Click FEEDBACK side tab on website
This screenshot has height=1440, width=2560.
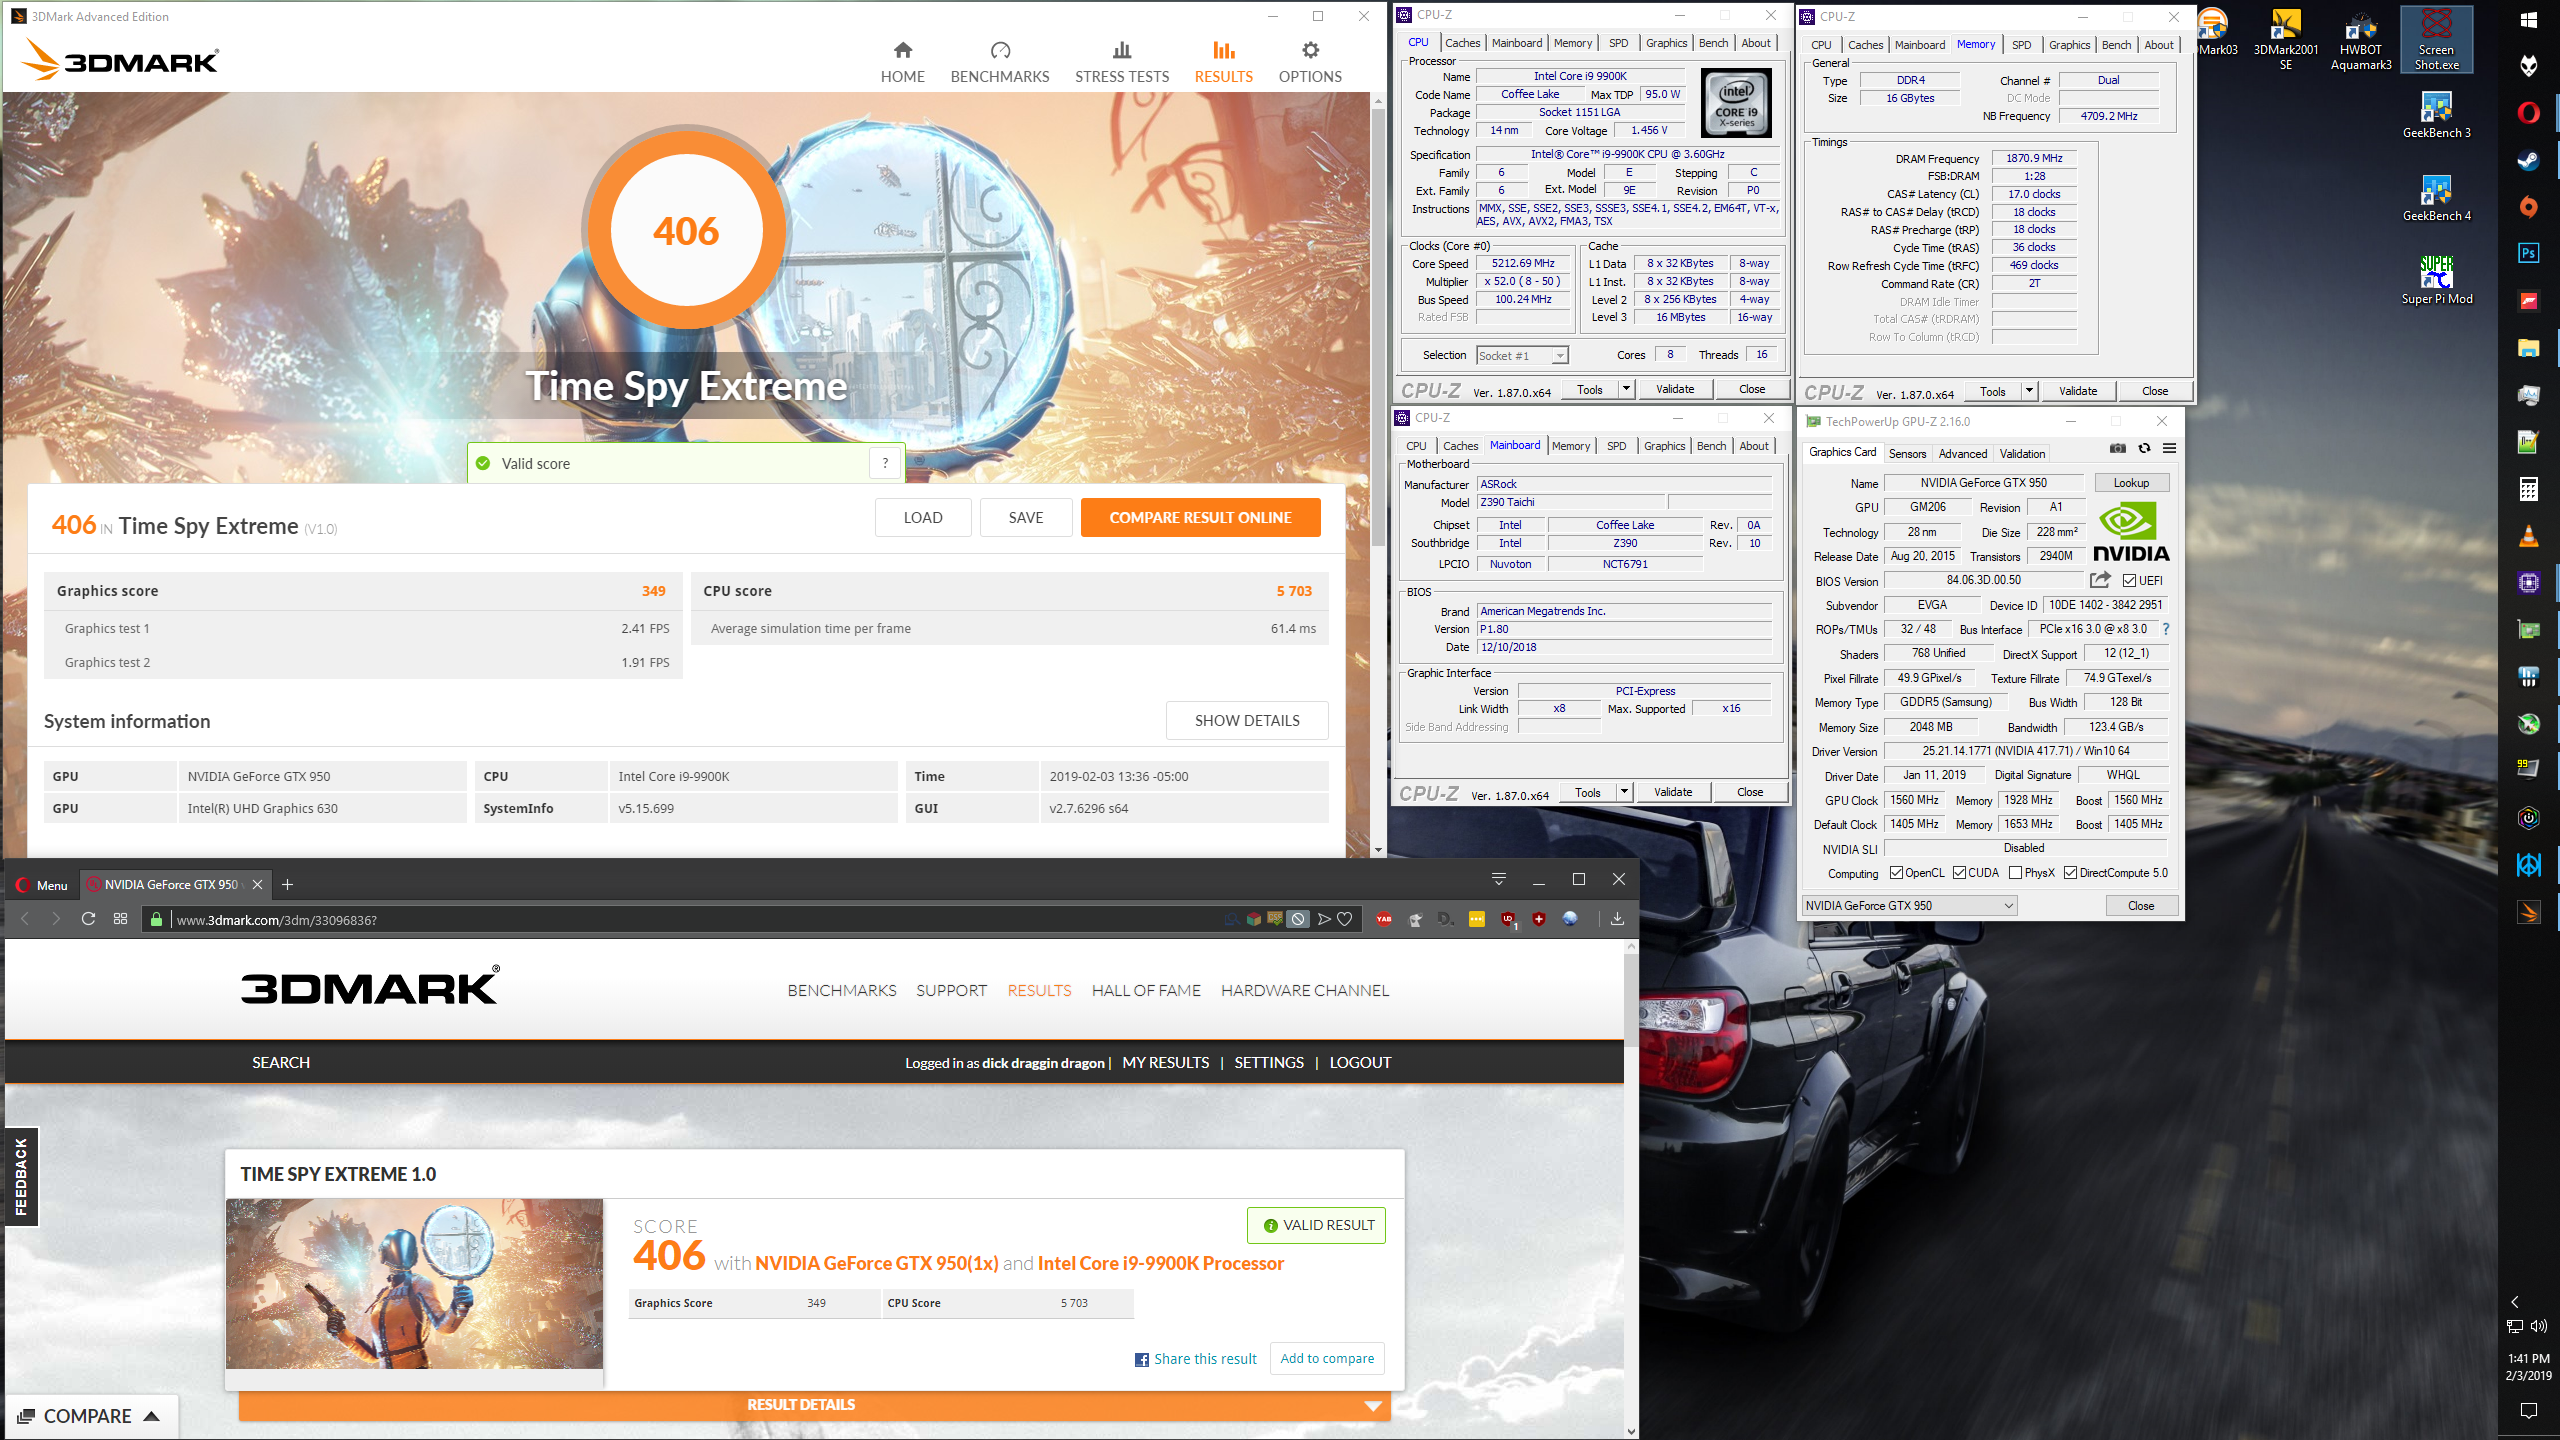point(21,1177)
